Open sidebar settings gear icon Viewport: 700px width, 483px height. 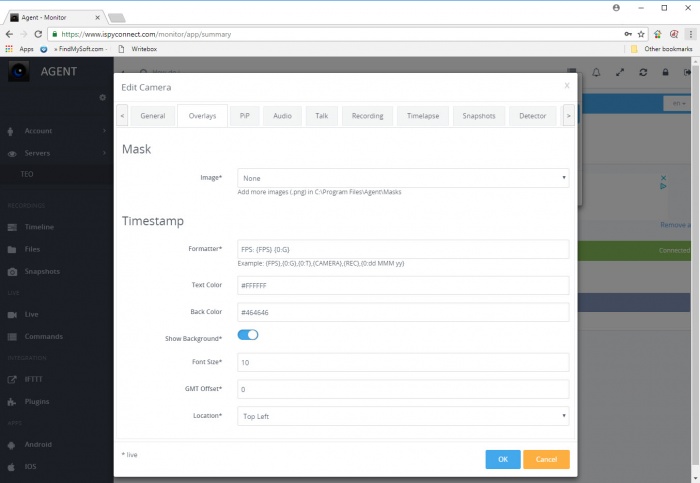pos(103,97)
